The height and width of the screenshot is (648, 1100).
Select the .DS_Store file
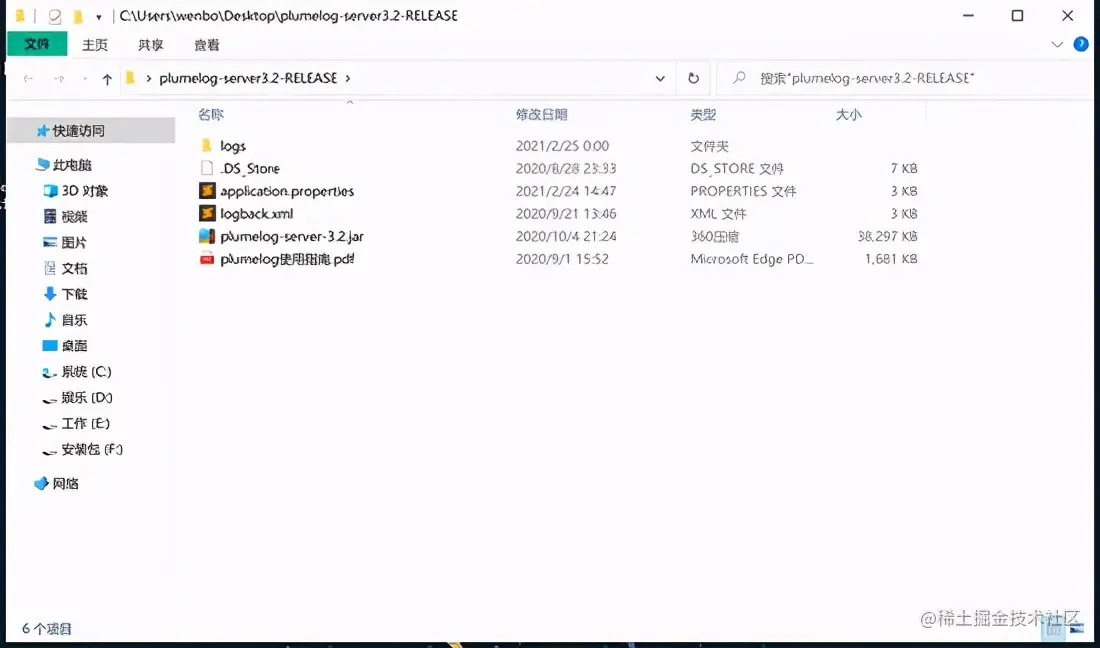point(251,168)
